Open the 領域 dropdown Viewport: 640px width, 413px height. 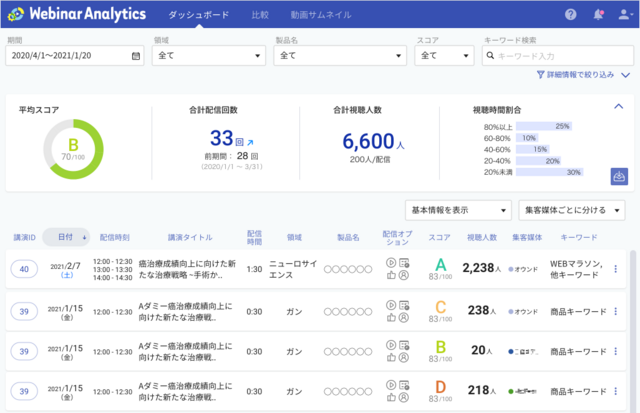[210, 56]
